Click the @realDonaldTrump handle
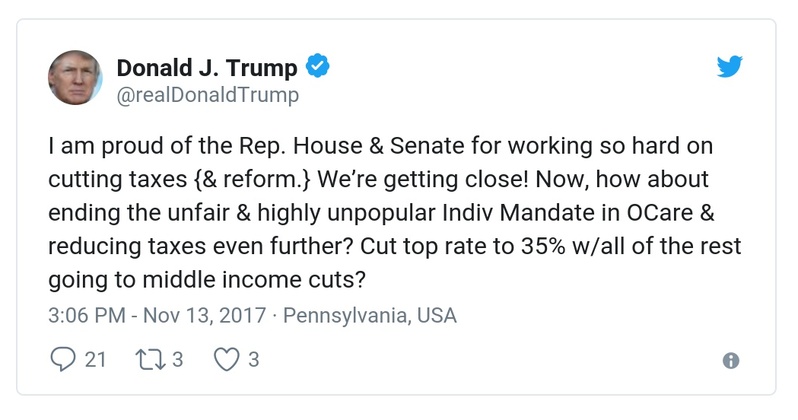 point(207,95)
